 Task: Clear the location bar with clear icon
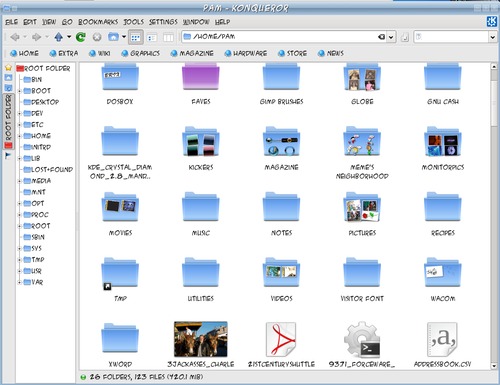382,37
